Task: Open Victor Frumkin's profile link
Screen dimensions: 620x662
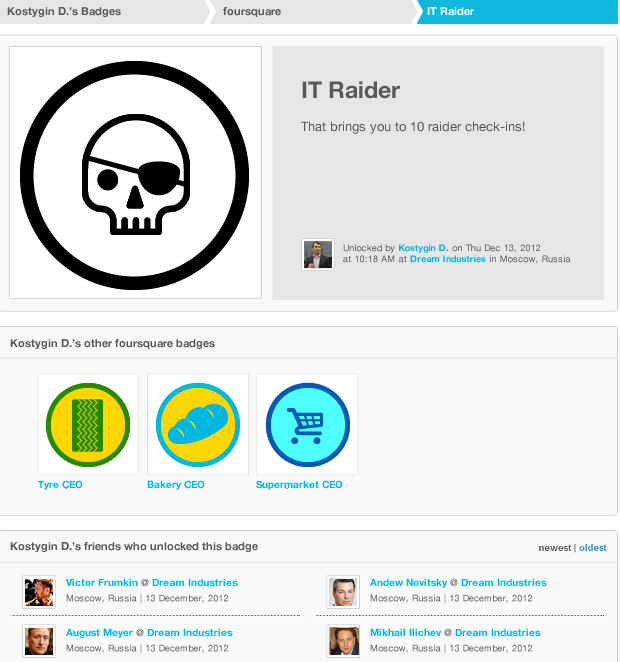Action: (102, 583)
